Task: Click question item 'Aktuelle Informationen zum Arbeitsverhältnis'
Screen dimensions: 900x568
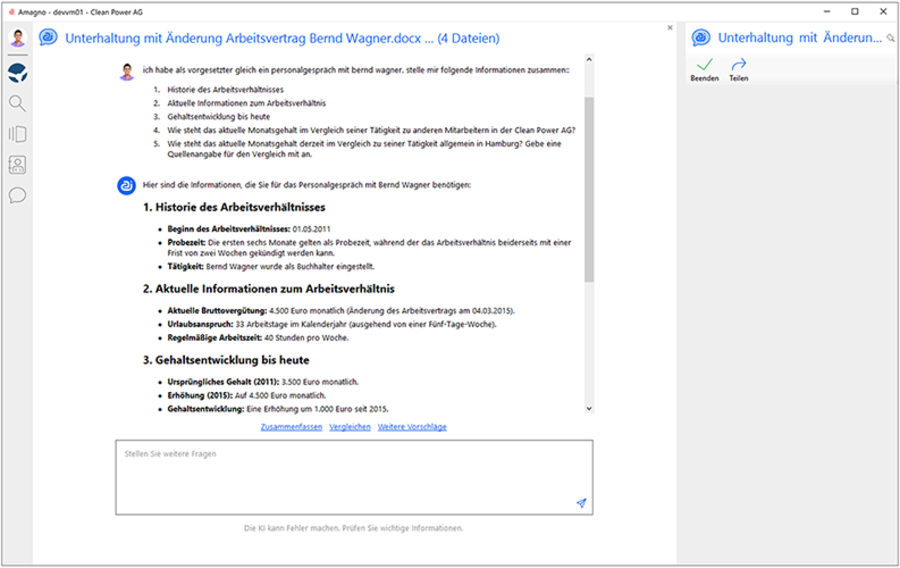Action: pyautogui.click(x=247, y=103)
